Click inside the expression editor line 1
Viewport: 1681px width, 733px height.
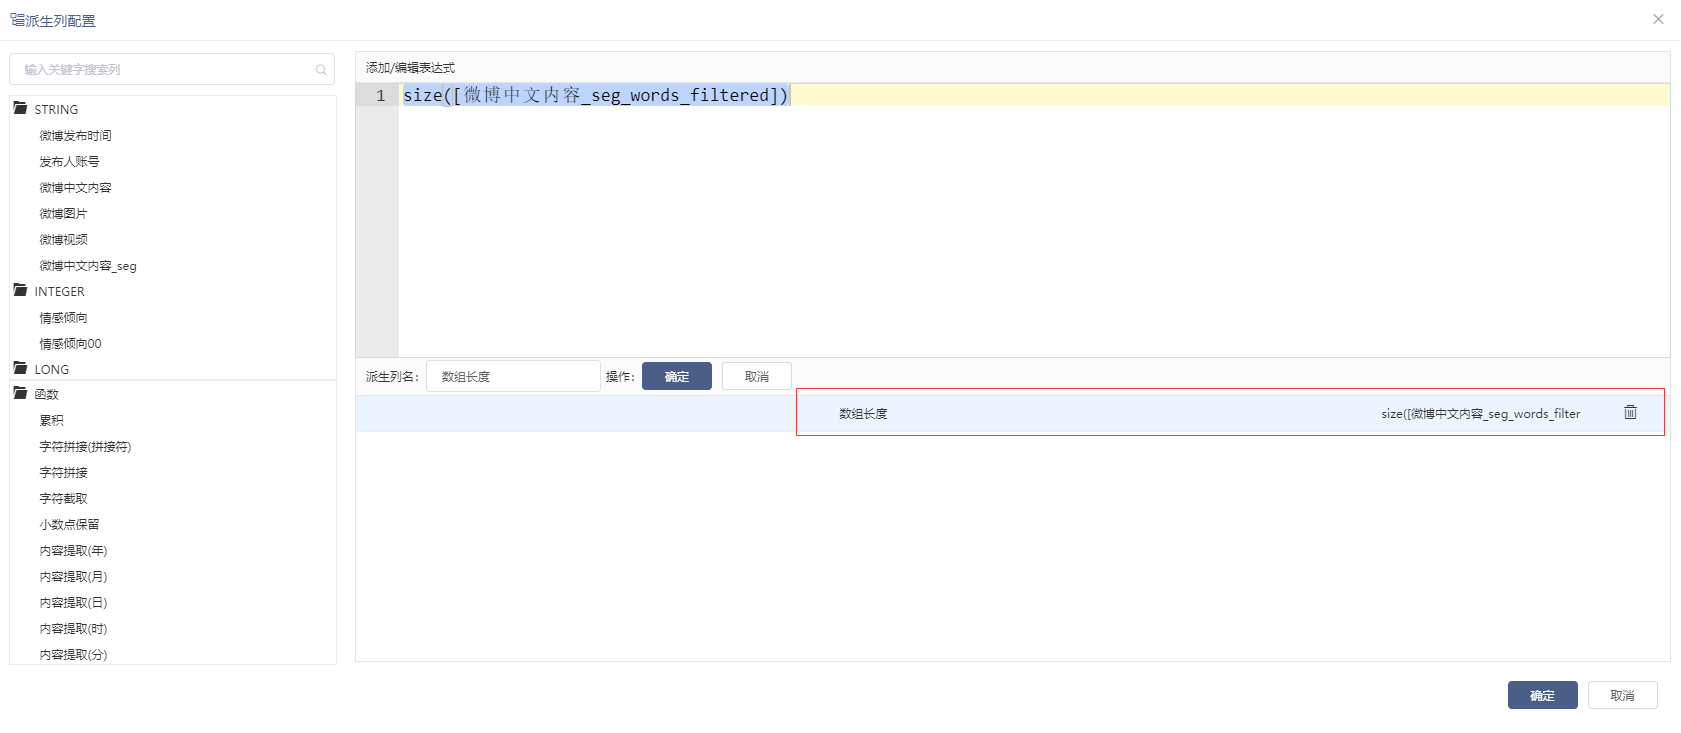click(x=1034, y=95)
